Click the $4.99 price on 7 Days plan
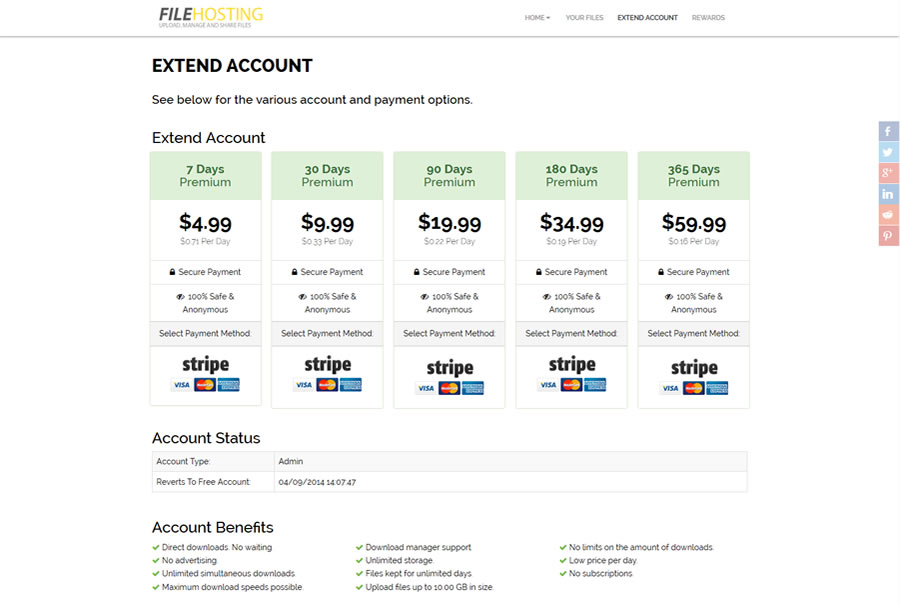The height and width of the screenshot is (605, 900). pos(205,223)
